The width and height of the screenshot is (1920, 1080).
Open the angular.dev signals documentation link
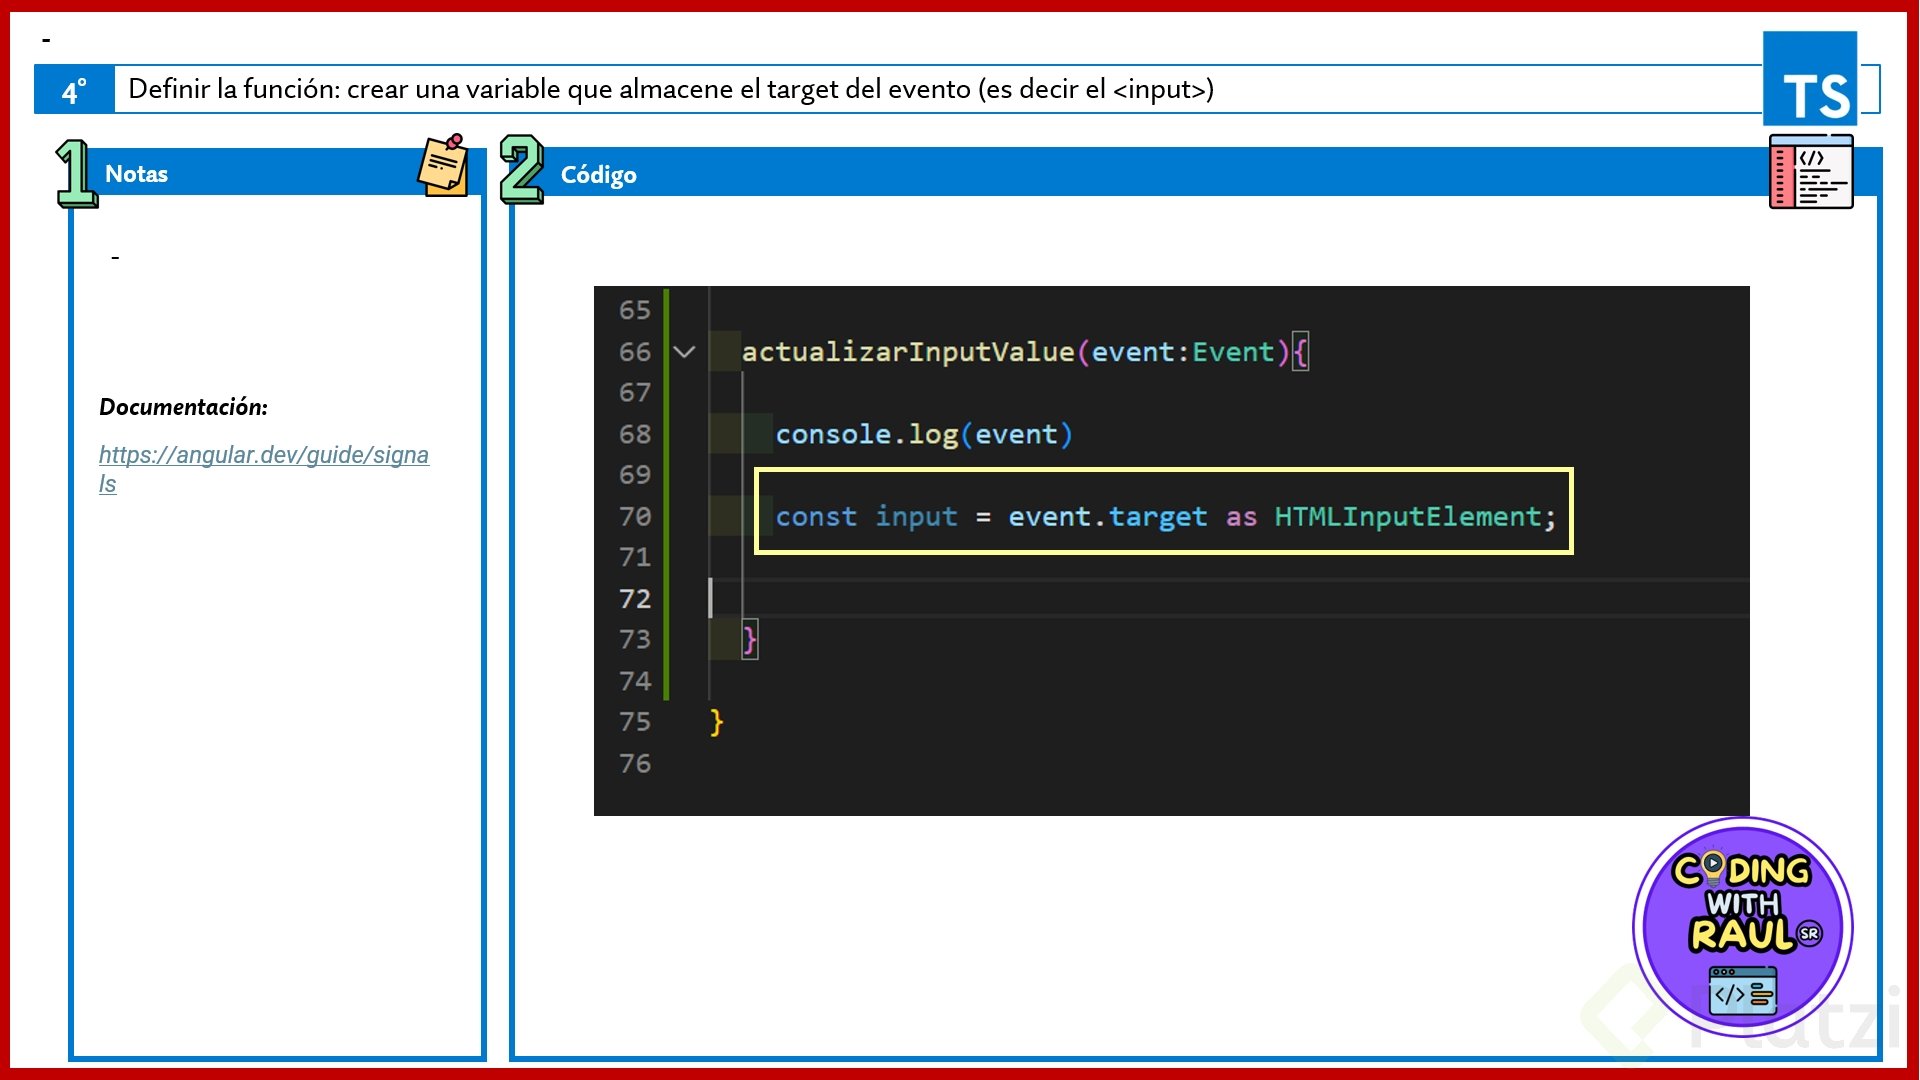(x=263, y=456)
